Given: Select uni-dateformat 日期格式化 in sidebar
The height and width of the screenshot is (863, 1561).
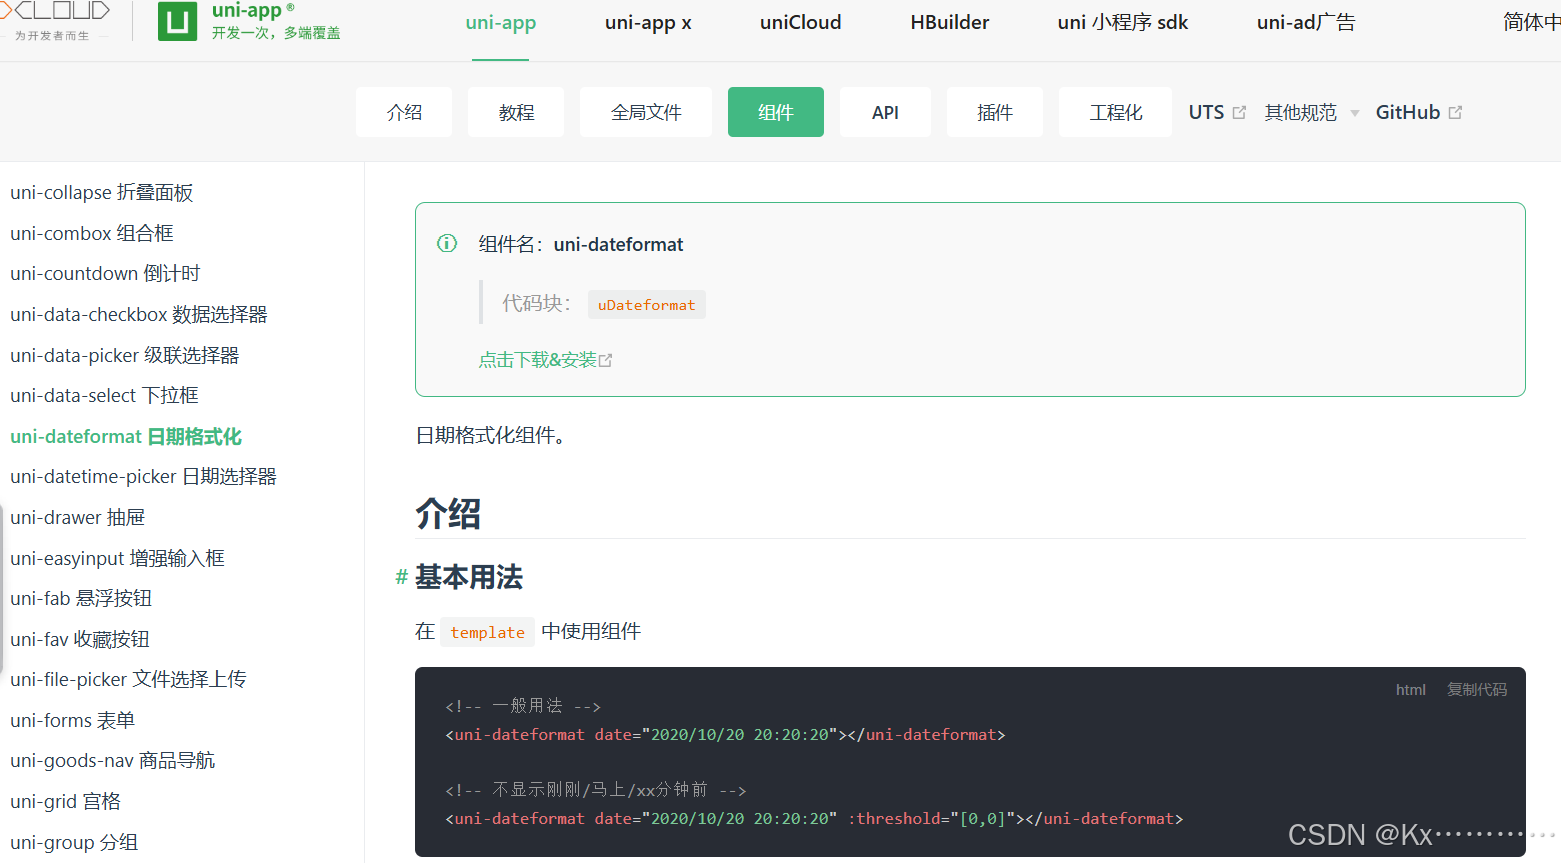Looking at the screenshot, I should 126,436.
